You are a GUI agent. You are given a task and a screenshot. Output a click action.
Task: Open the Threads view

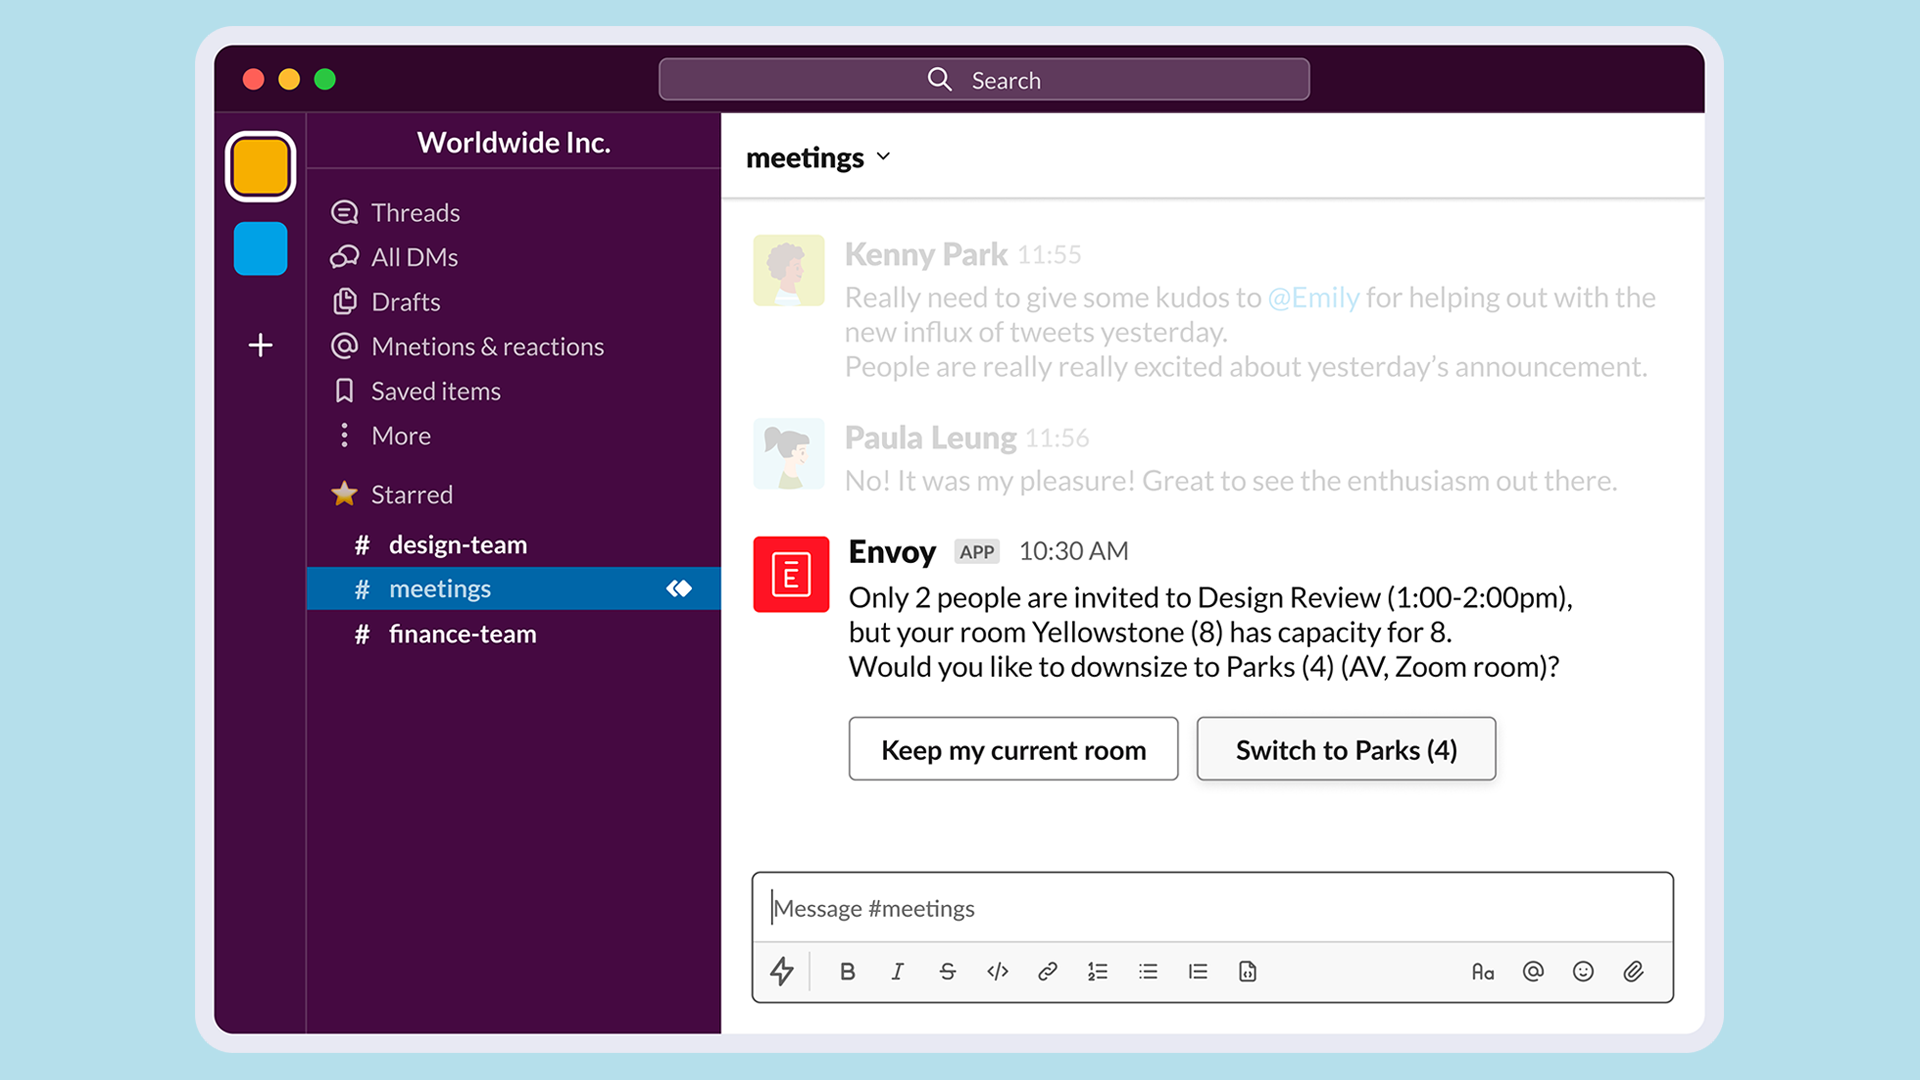point(414,213)
